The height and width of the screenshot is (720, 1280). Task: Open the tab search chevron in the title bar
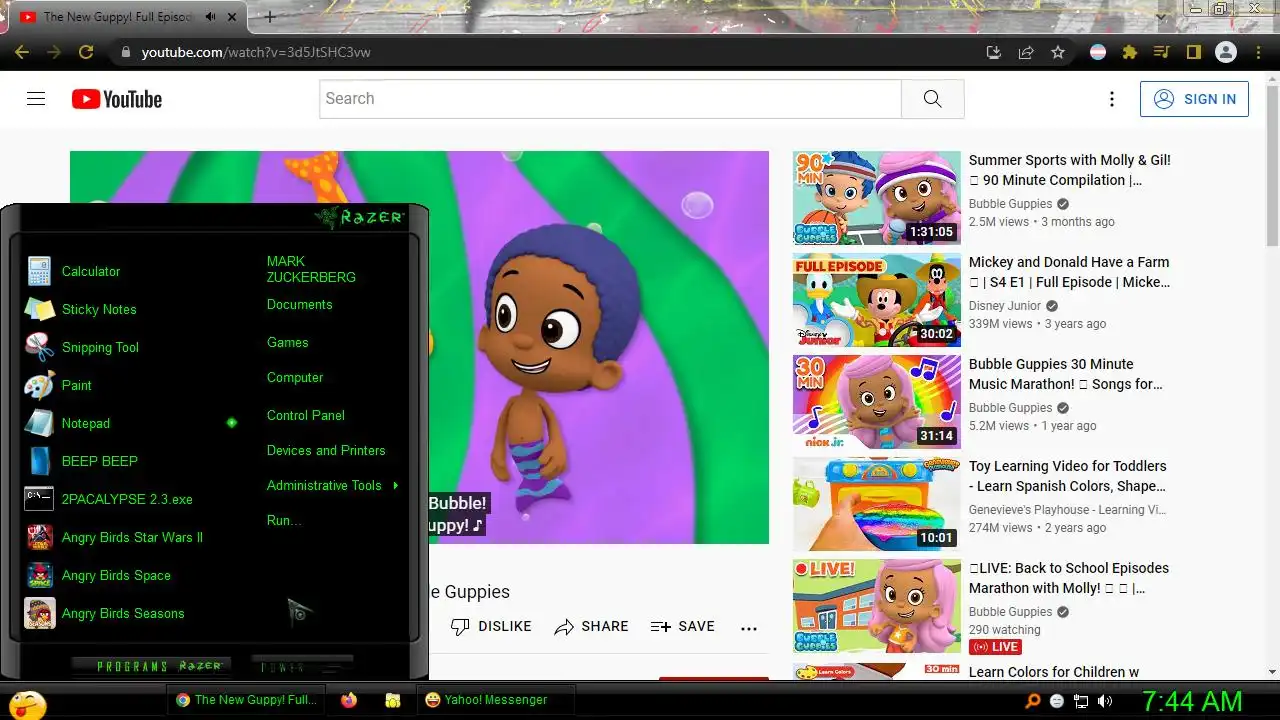tap(1161, 16)
